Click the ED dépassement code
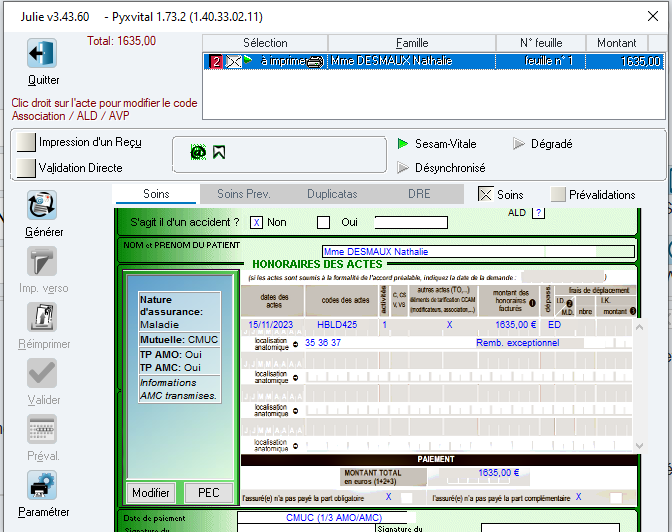 tap(554, 325)
